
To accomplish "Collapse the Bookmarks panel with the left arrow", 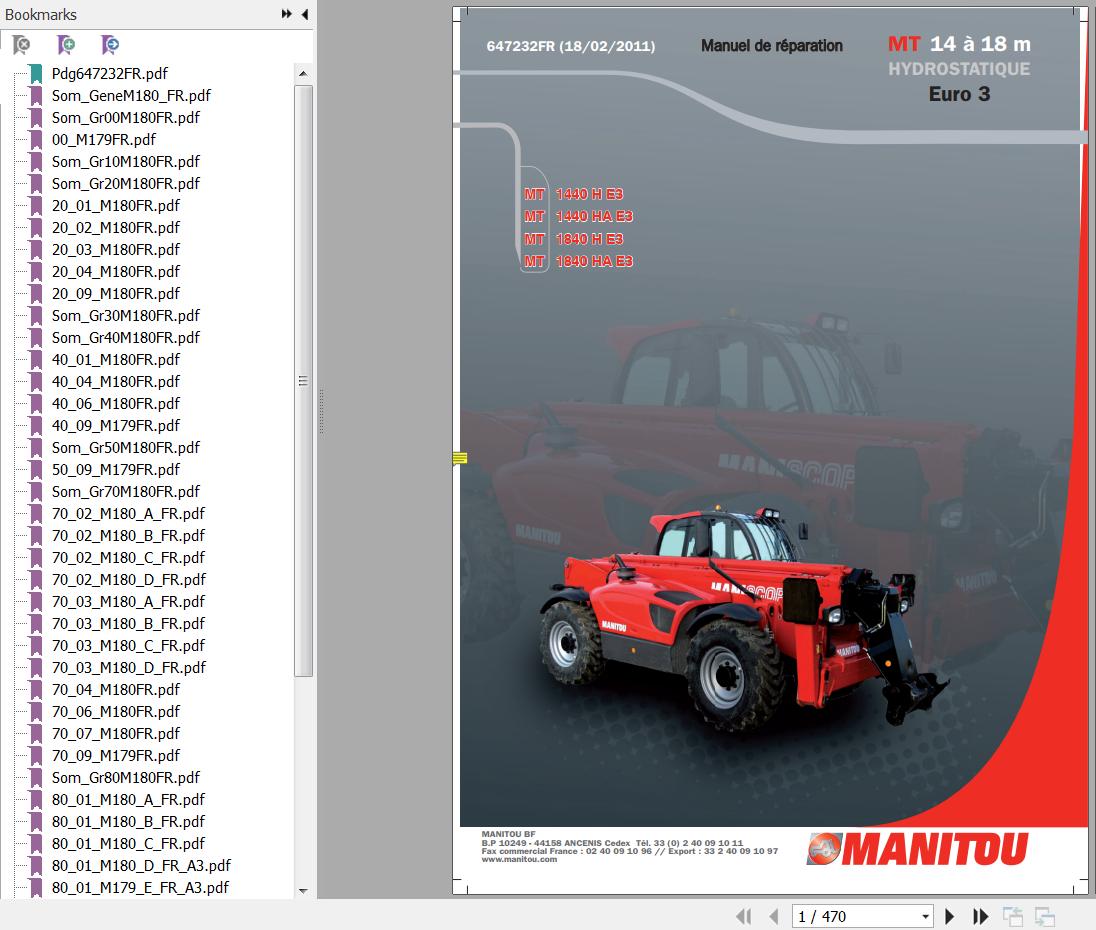I will (305, 14).
